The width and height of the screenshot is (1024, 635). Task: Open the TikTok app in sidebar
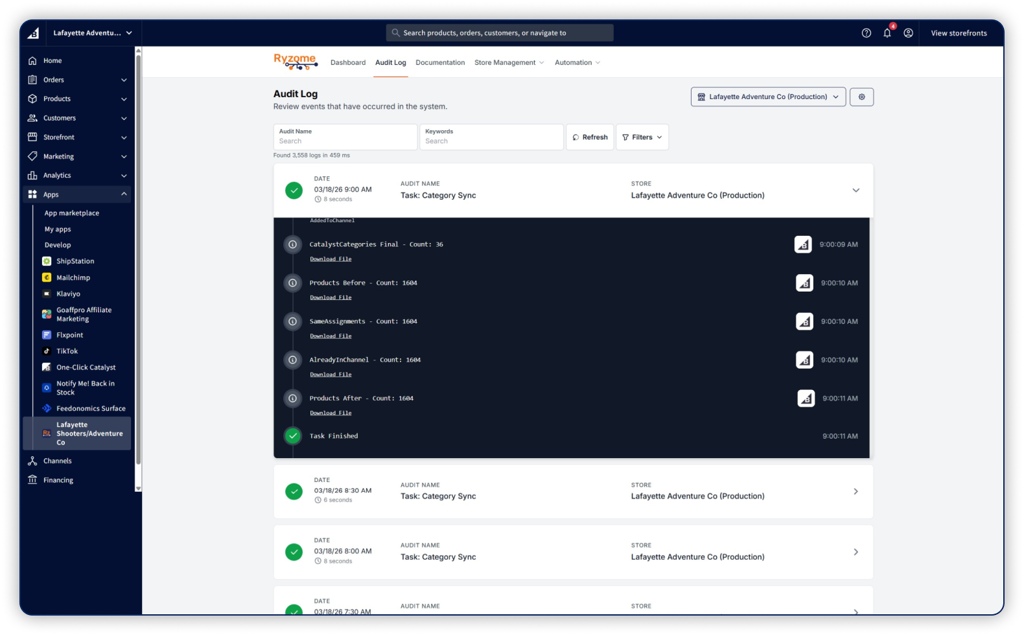tap(67, 351)
